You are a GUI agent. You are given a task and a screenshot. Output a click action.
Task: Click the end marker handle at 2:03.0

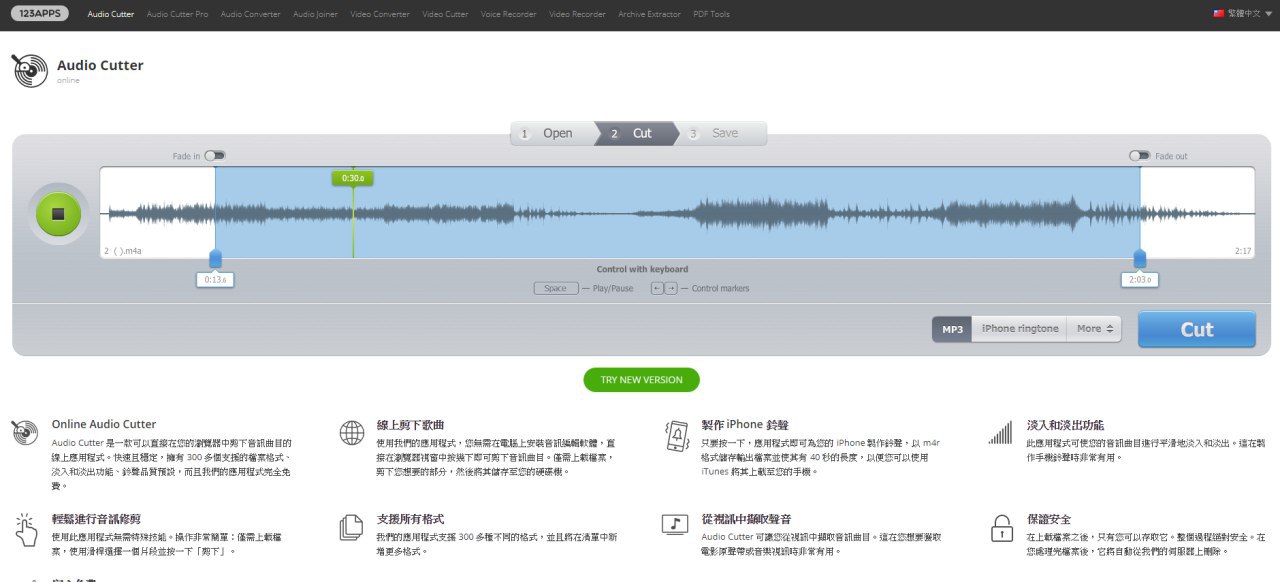coord(1140,259)
